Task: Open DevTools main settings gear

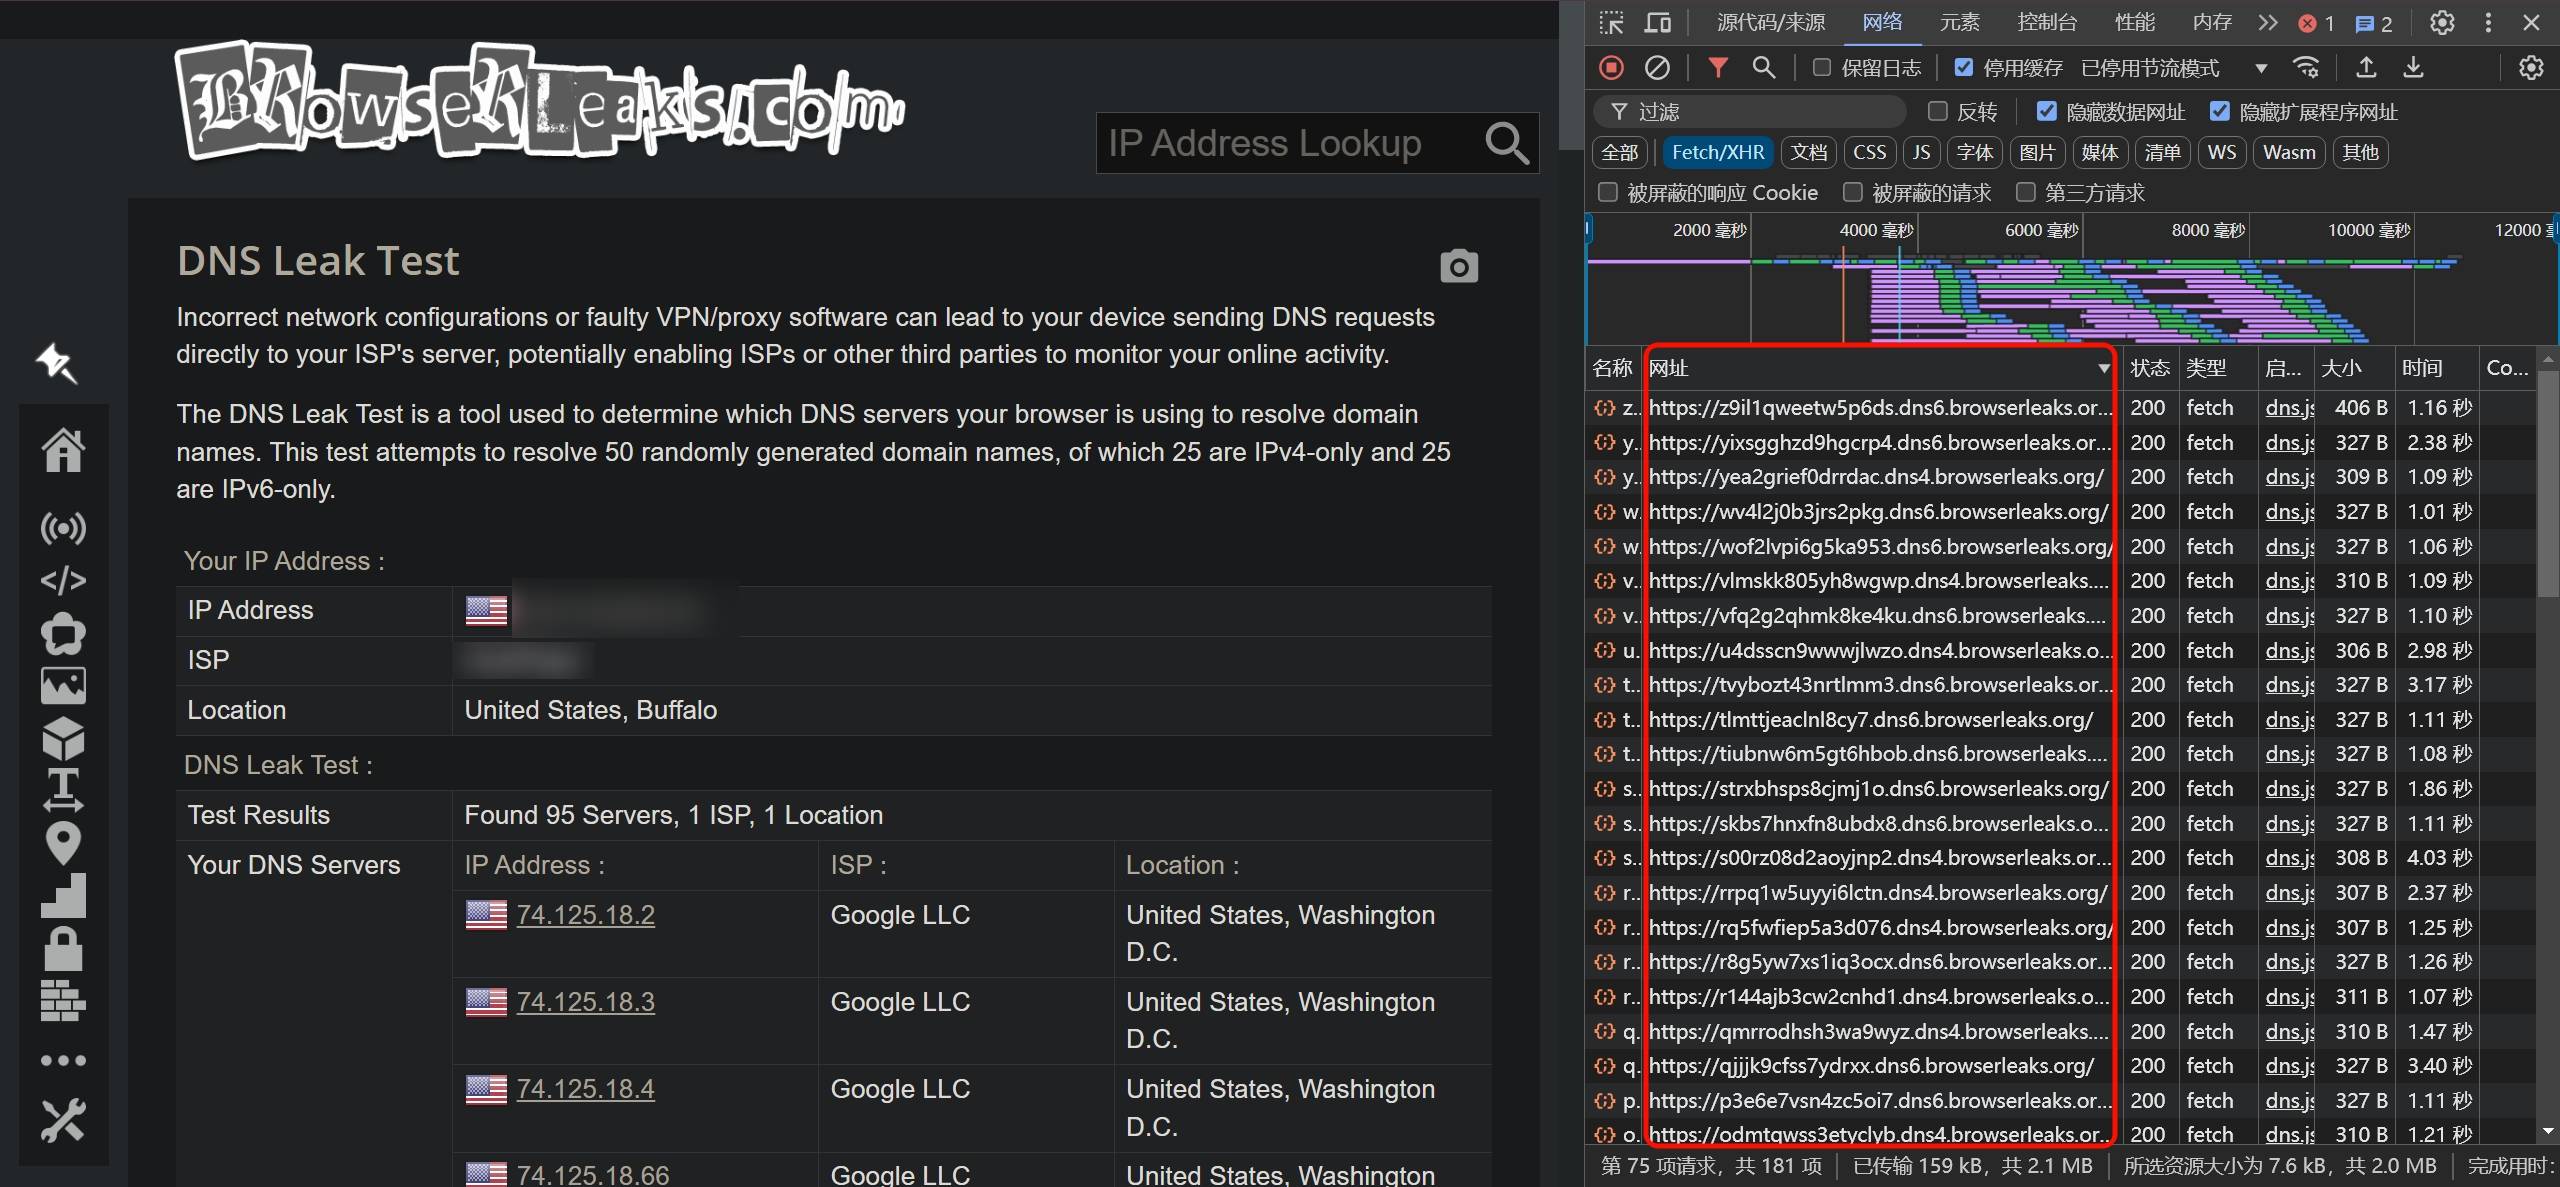Action: (x=2442, y=23)
